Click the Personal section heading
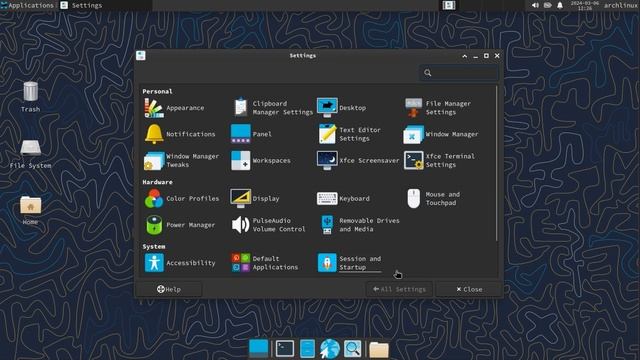The image size is (640, 360). pos(157,91)
